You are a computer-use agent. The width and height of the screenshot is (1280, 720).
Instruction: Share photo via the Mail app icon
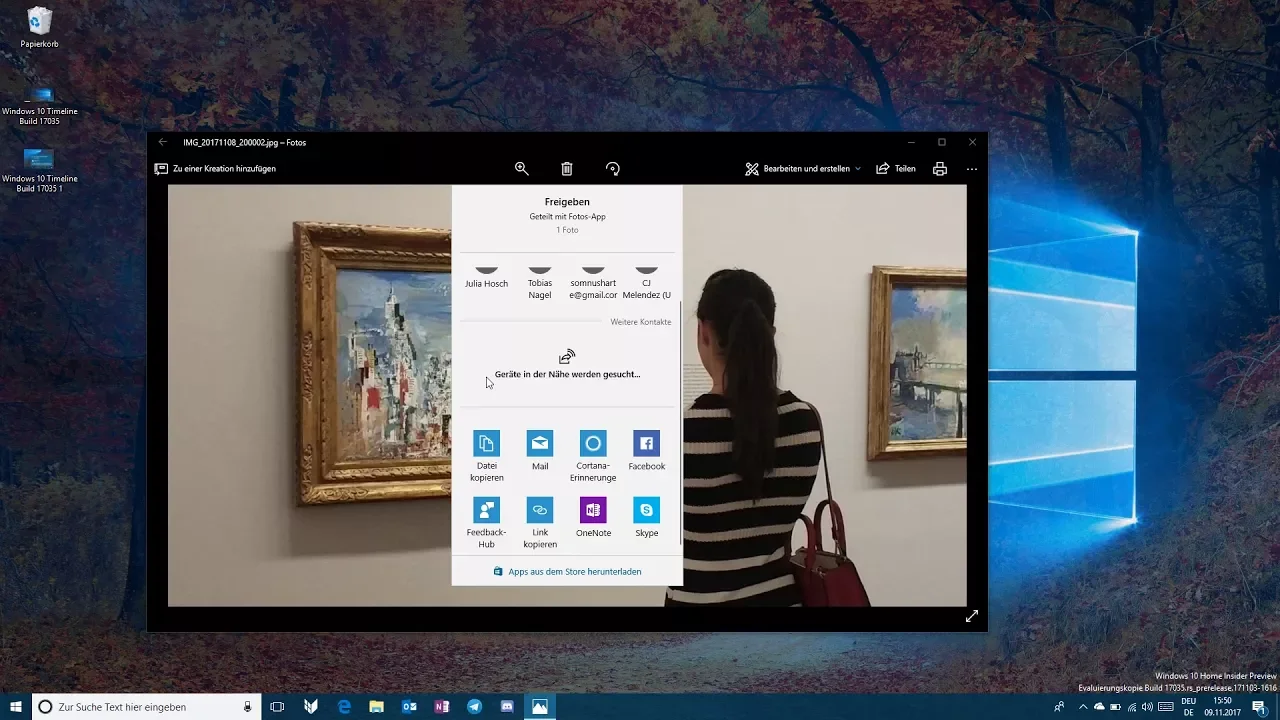pos(540,443)
